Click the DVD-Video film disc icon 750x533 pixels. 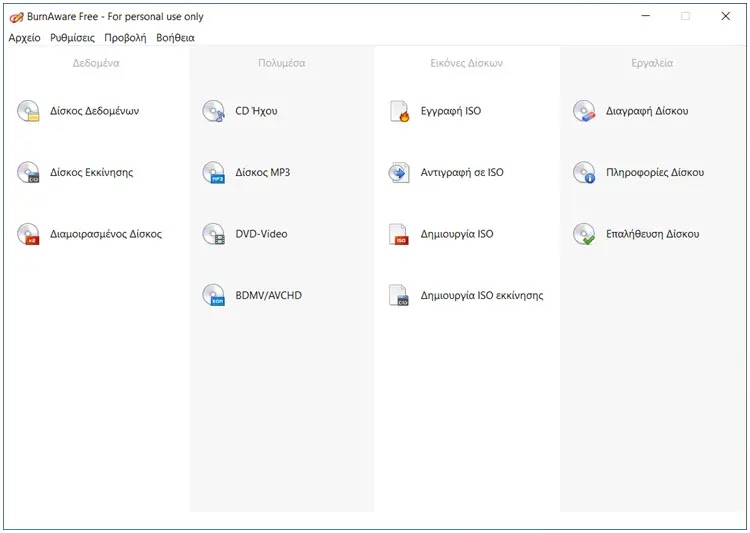213,234
